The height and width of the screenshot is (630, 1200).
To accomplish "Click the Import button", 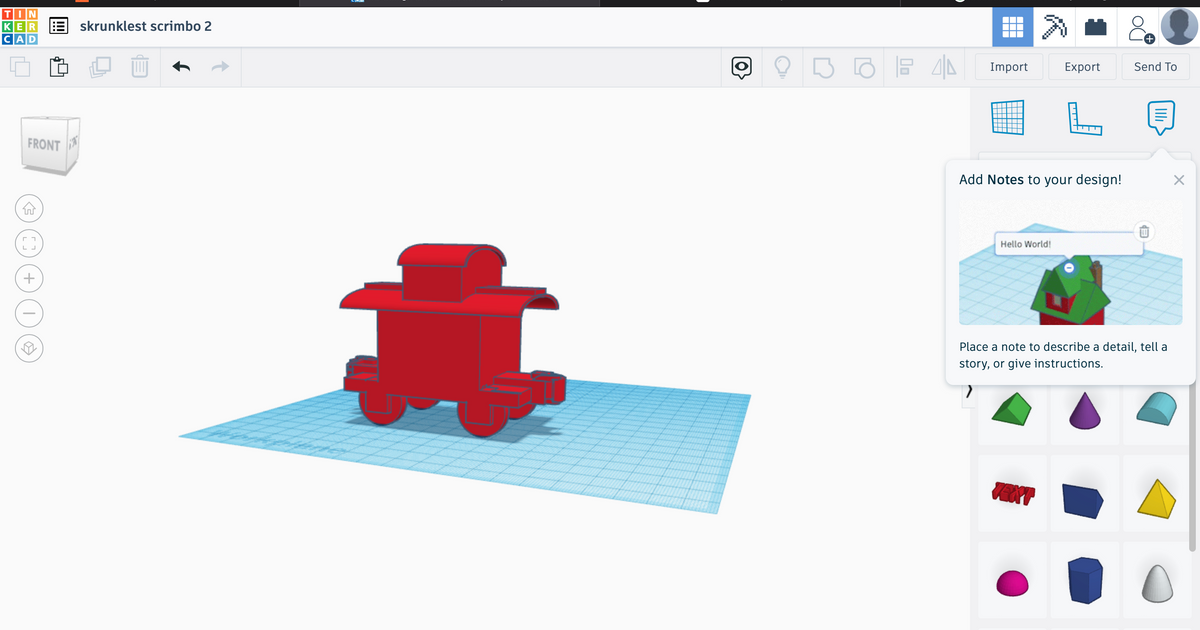I will pyautogui.click(x=1008, y=66).
